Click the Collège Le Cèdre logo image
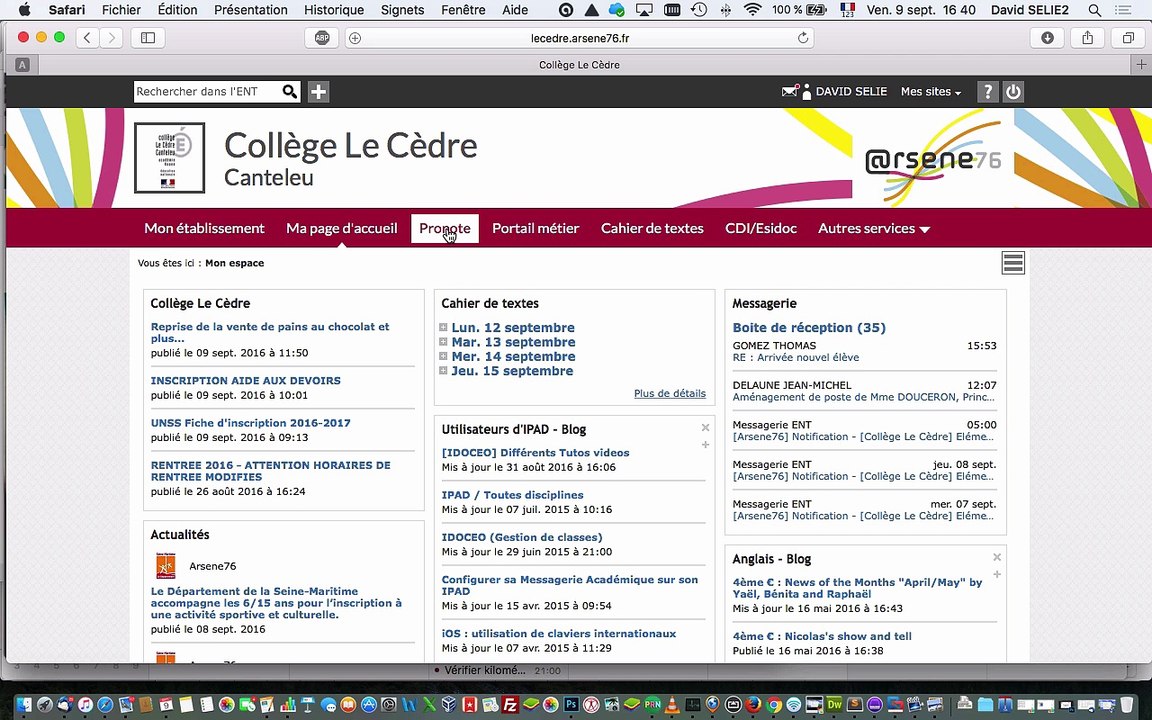The width and height of the screenshot is (1152, 720). point(169,158)
